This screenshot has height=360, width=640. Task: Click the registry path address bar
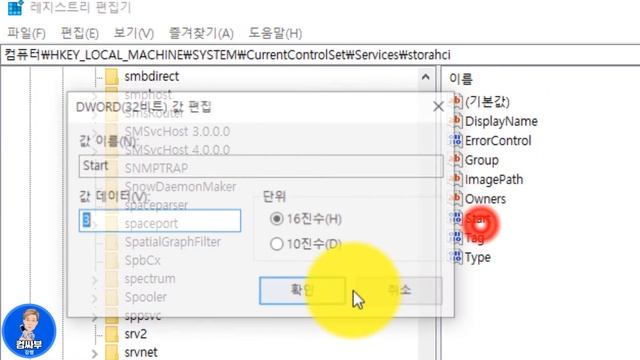pos(320,55)
